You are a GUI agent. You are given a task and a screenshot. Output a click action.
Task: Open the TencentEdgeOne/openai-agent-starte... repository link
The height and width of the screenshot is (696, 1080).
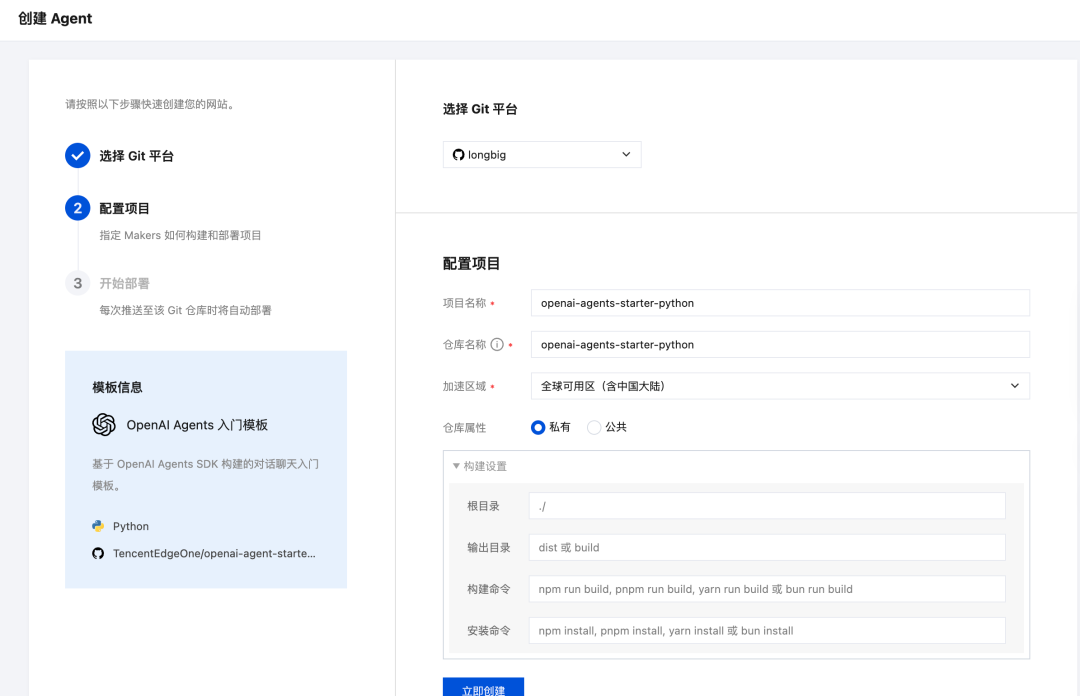tap(214, 553)
